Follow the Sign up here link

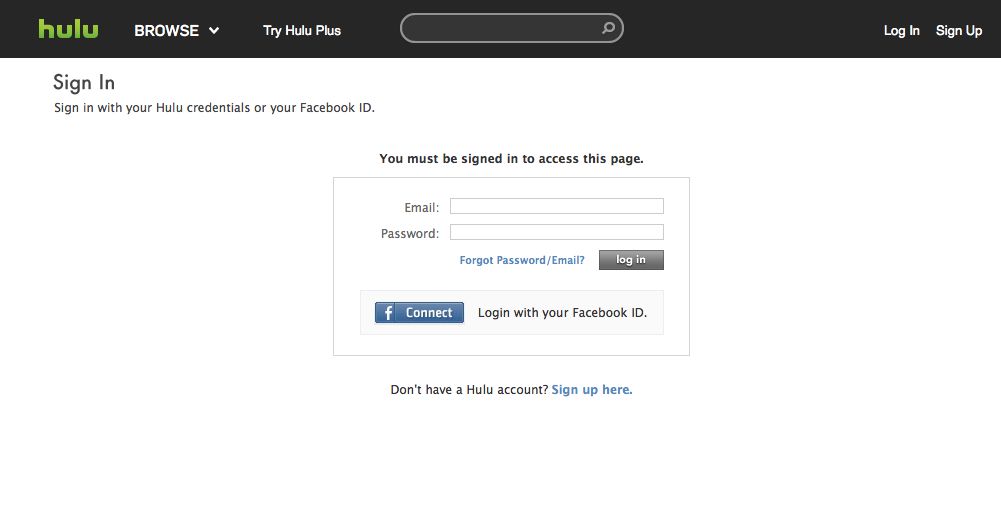click(x=592, y=389)
